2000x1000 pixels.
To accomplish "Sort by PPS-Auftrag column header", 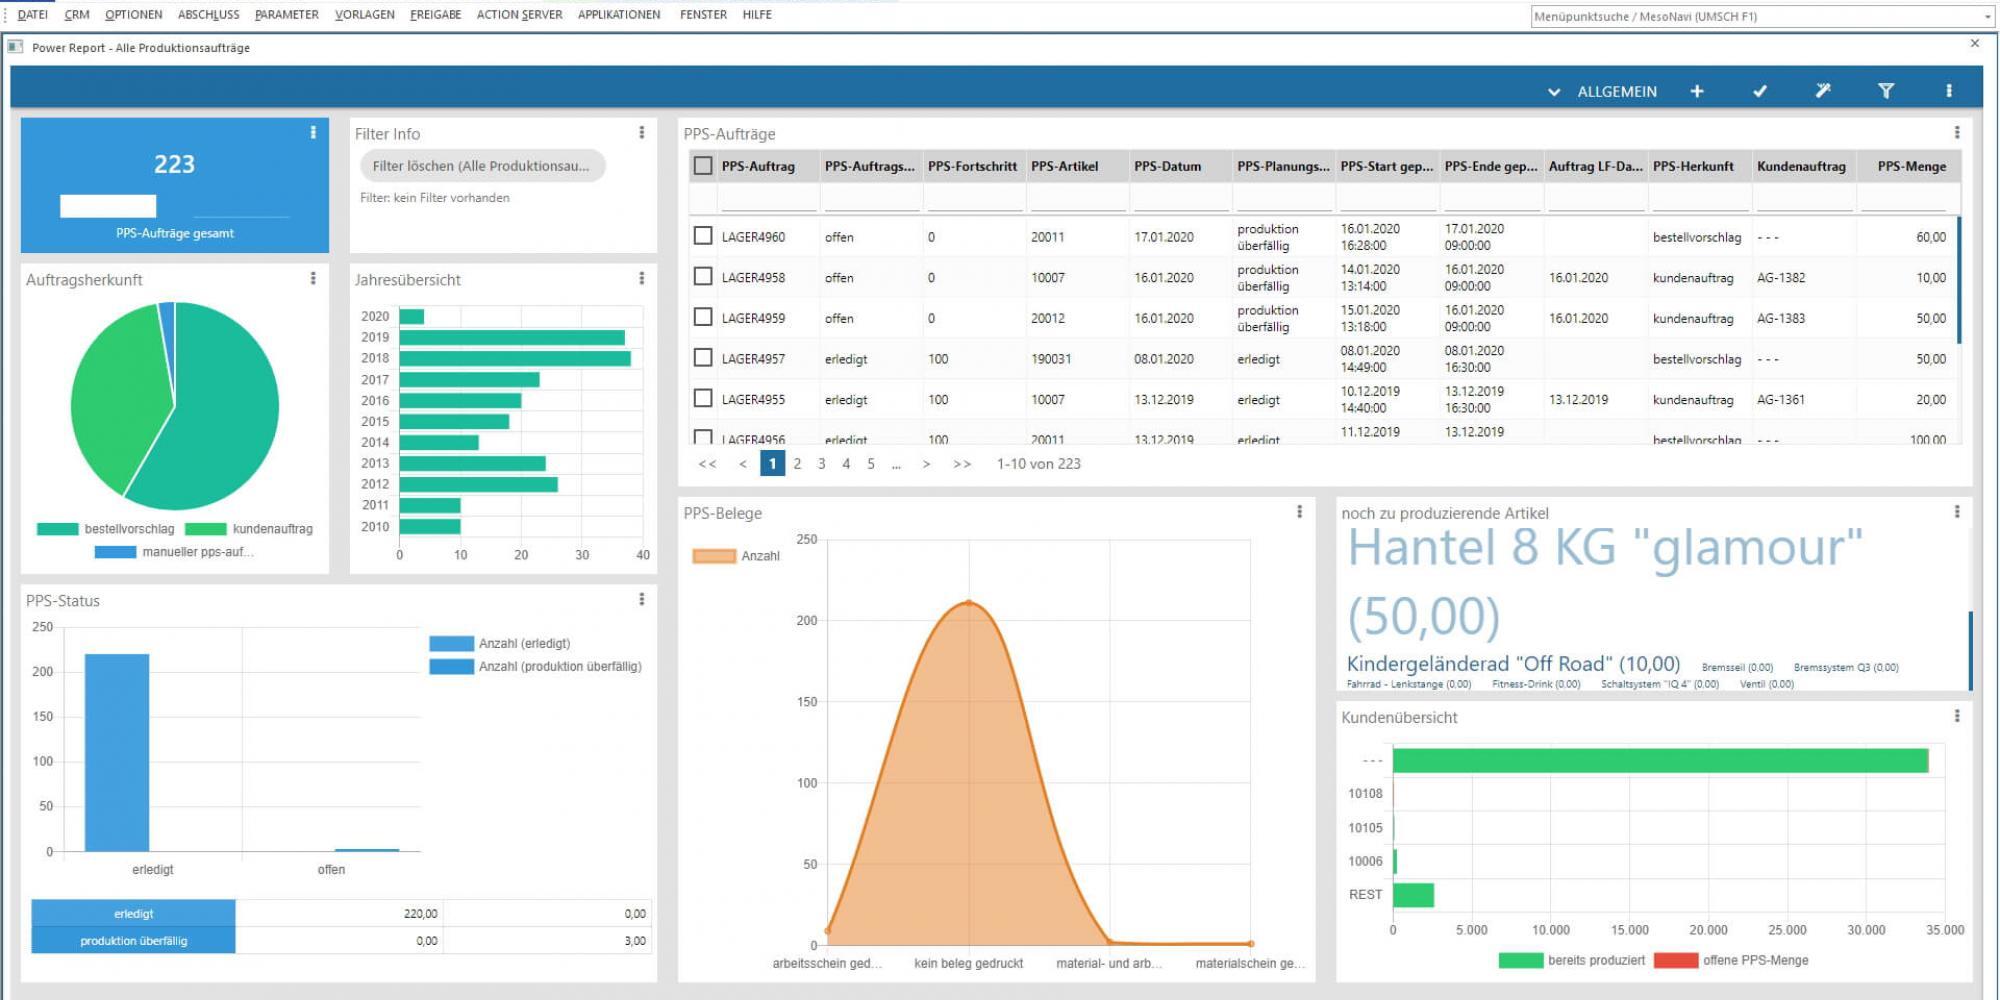I will coord(758,166).
